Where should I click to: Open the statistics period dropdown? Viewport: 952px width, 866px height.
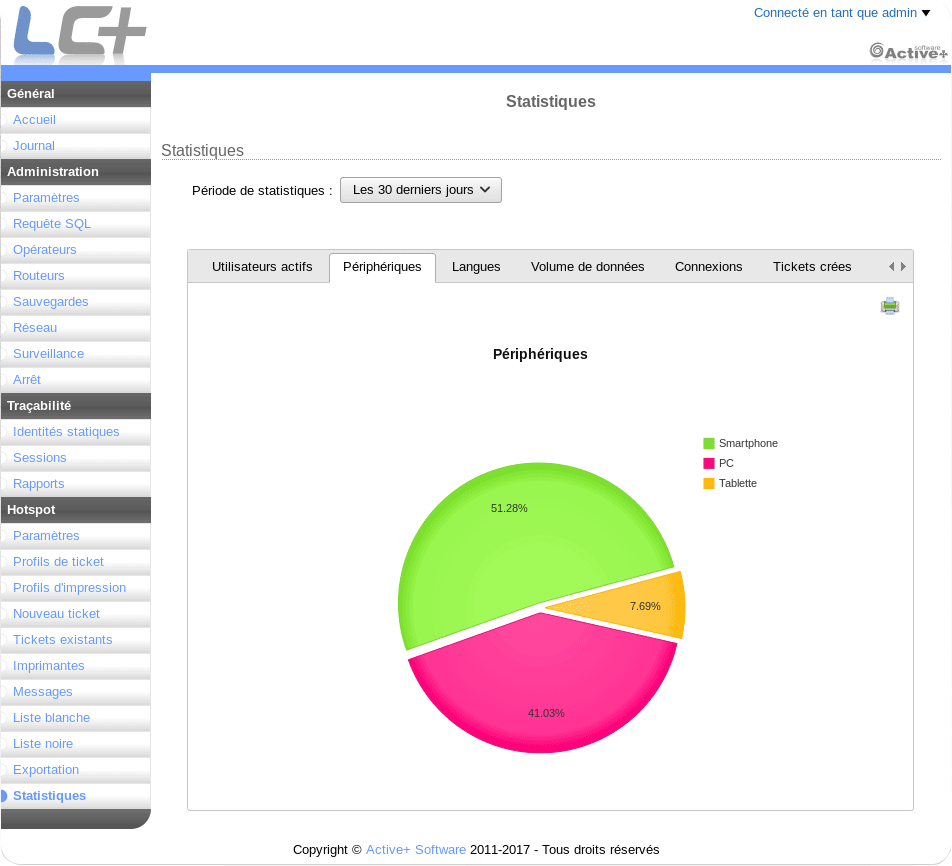pos(420,190)
